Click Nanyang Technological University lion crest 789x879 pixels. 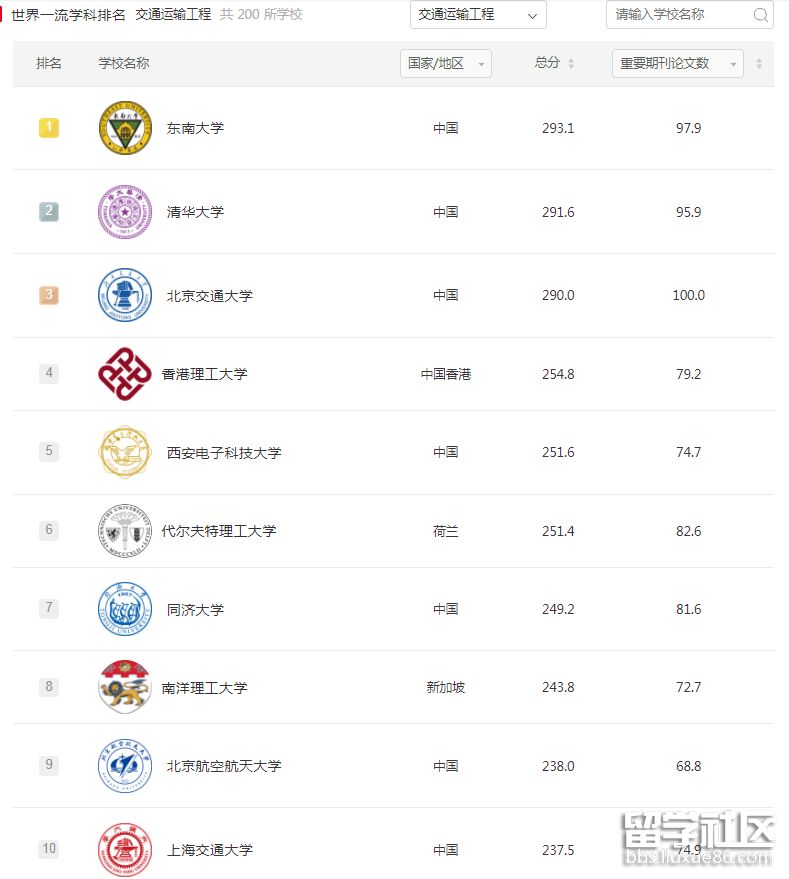124,687
